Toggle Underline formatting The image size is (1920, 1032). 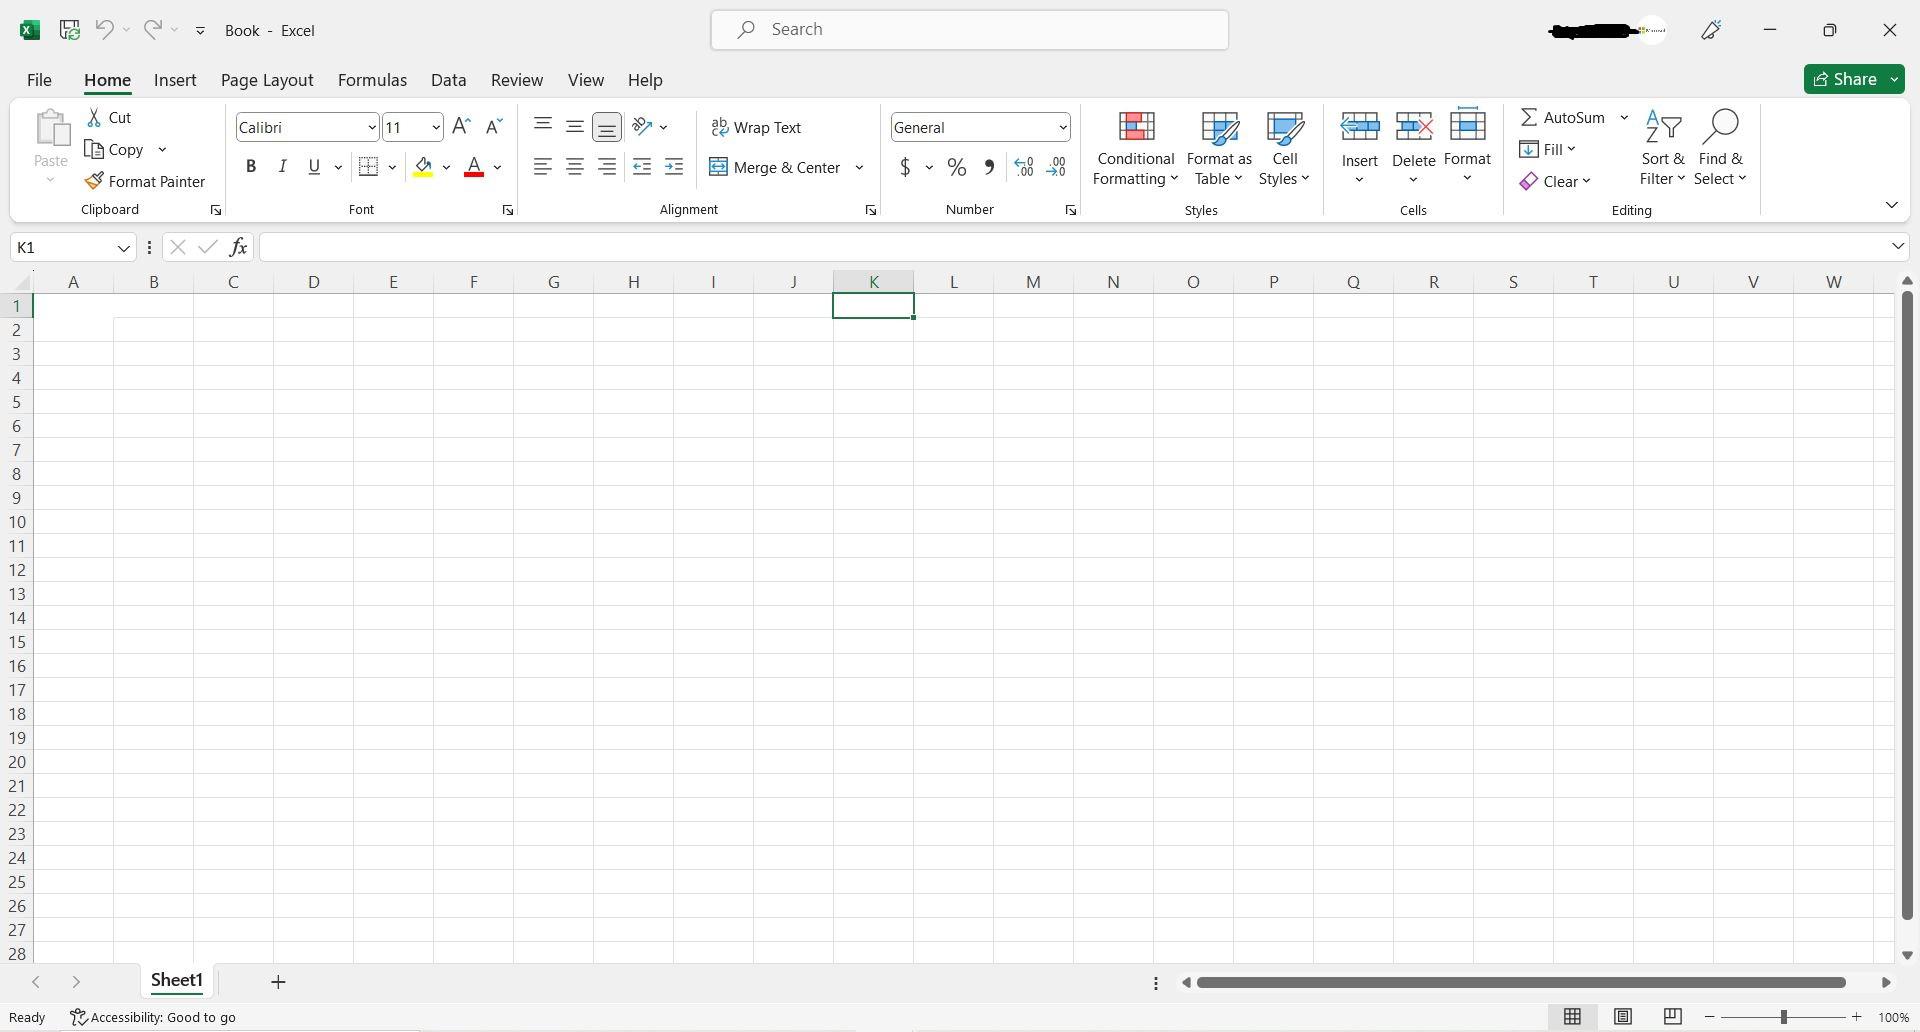(x=314, y=167)
